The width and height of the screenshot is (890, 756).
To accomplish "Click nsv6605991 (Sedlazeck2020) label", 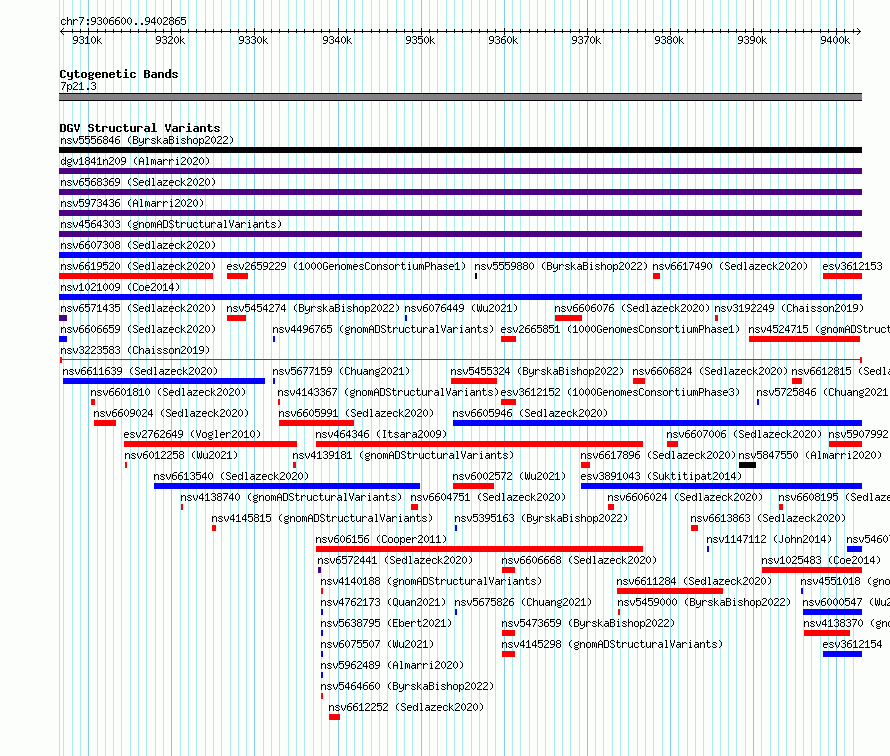I will point(356,413).
